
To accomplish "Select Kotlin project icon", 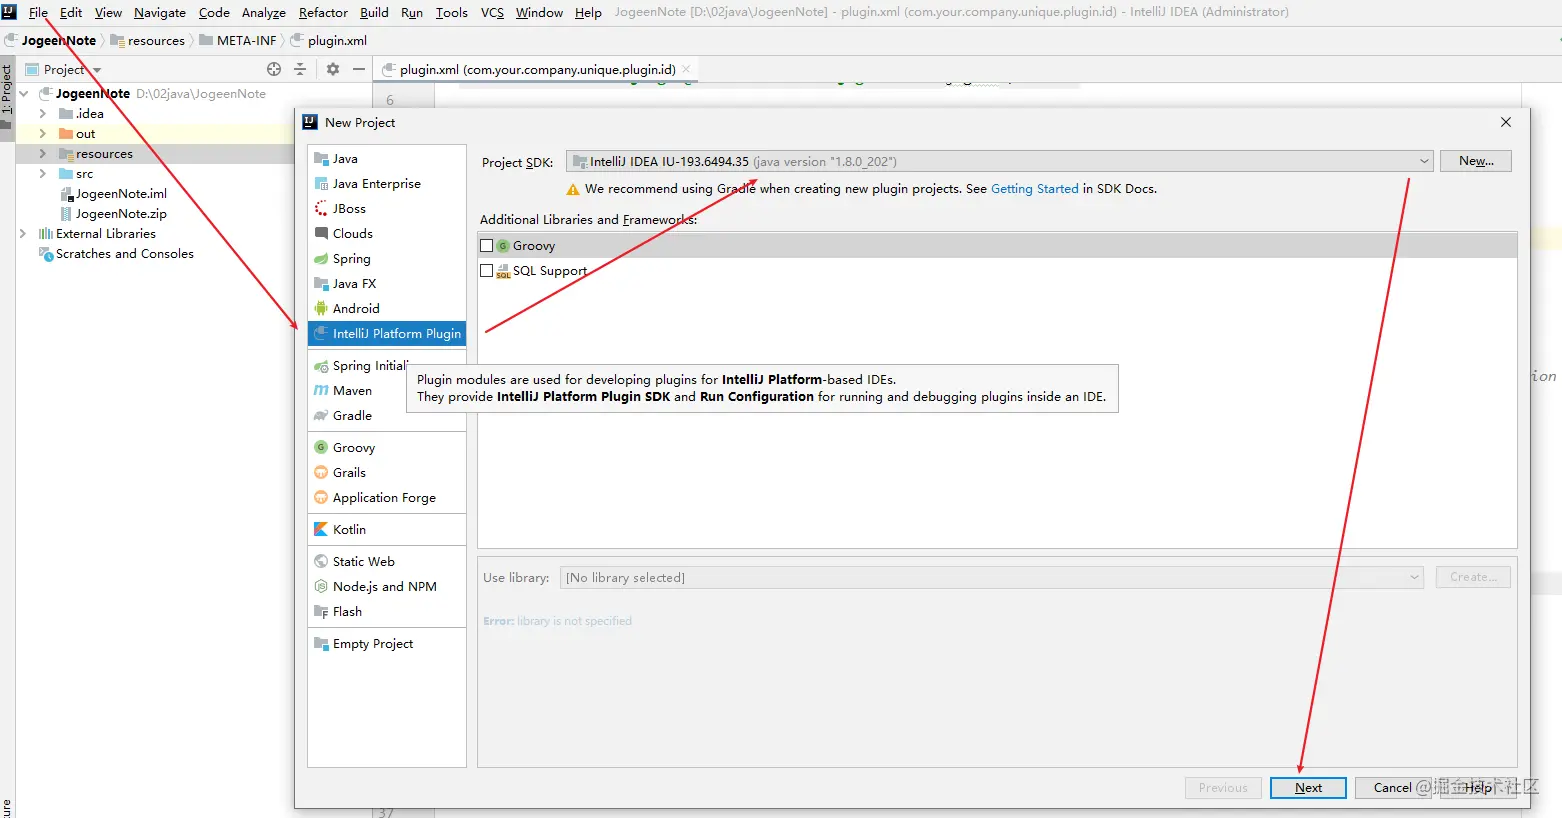I will pos(321,530).
